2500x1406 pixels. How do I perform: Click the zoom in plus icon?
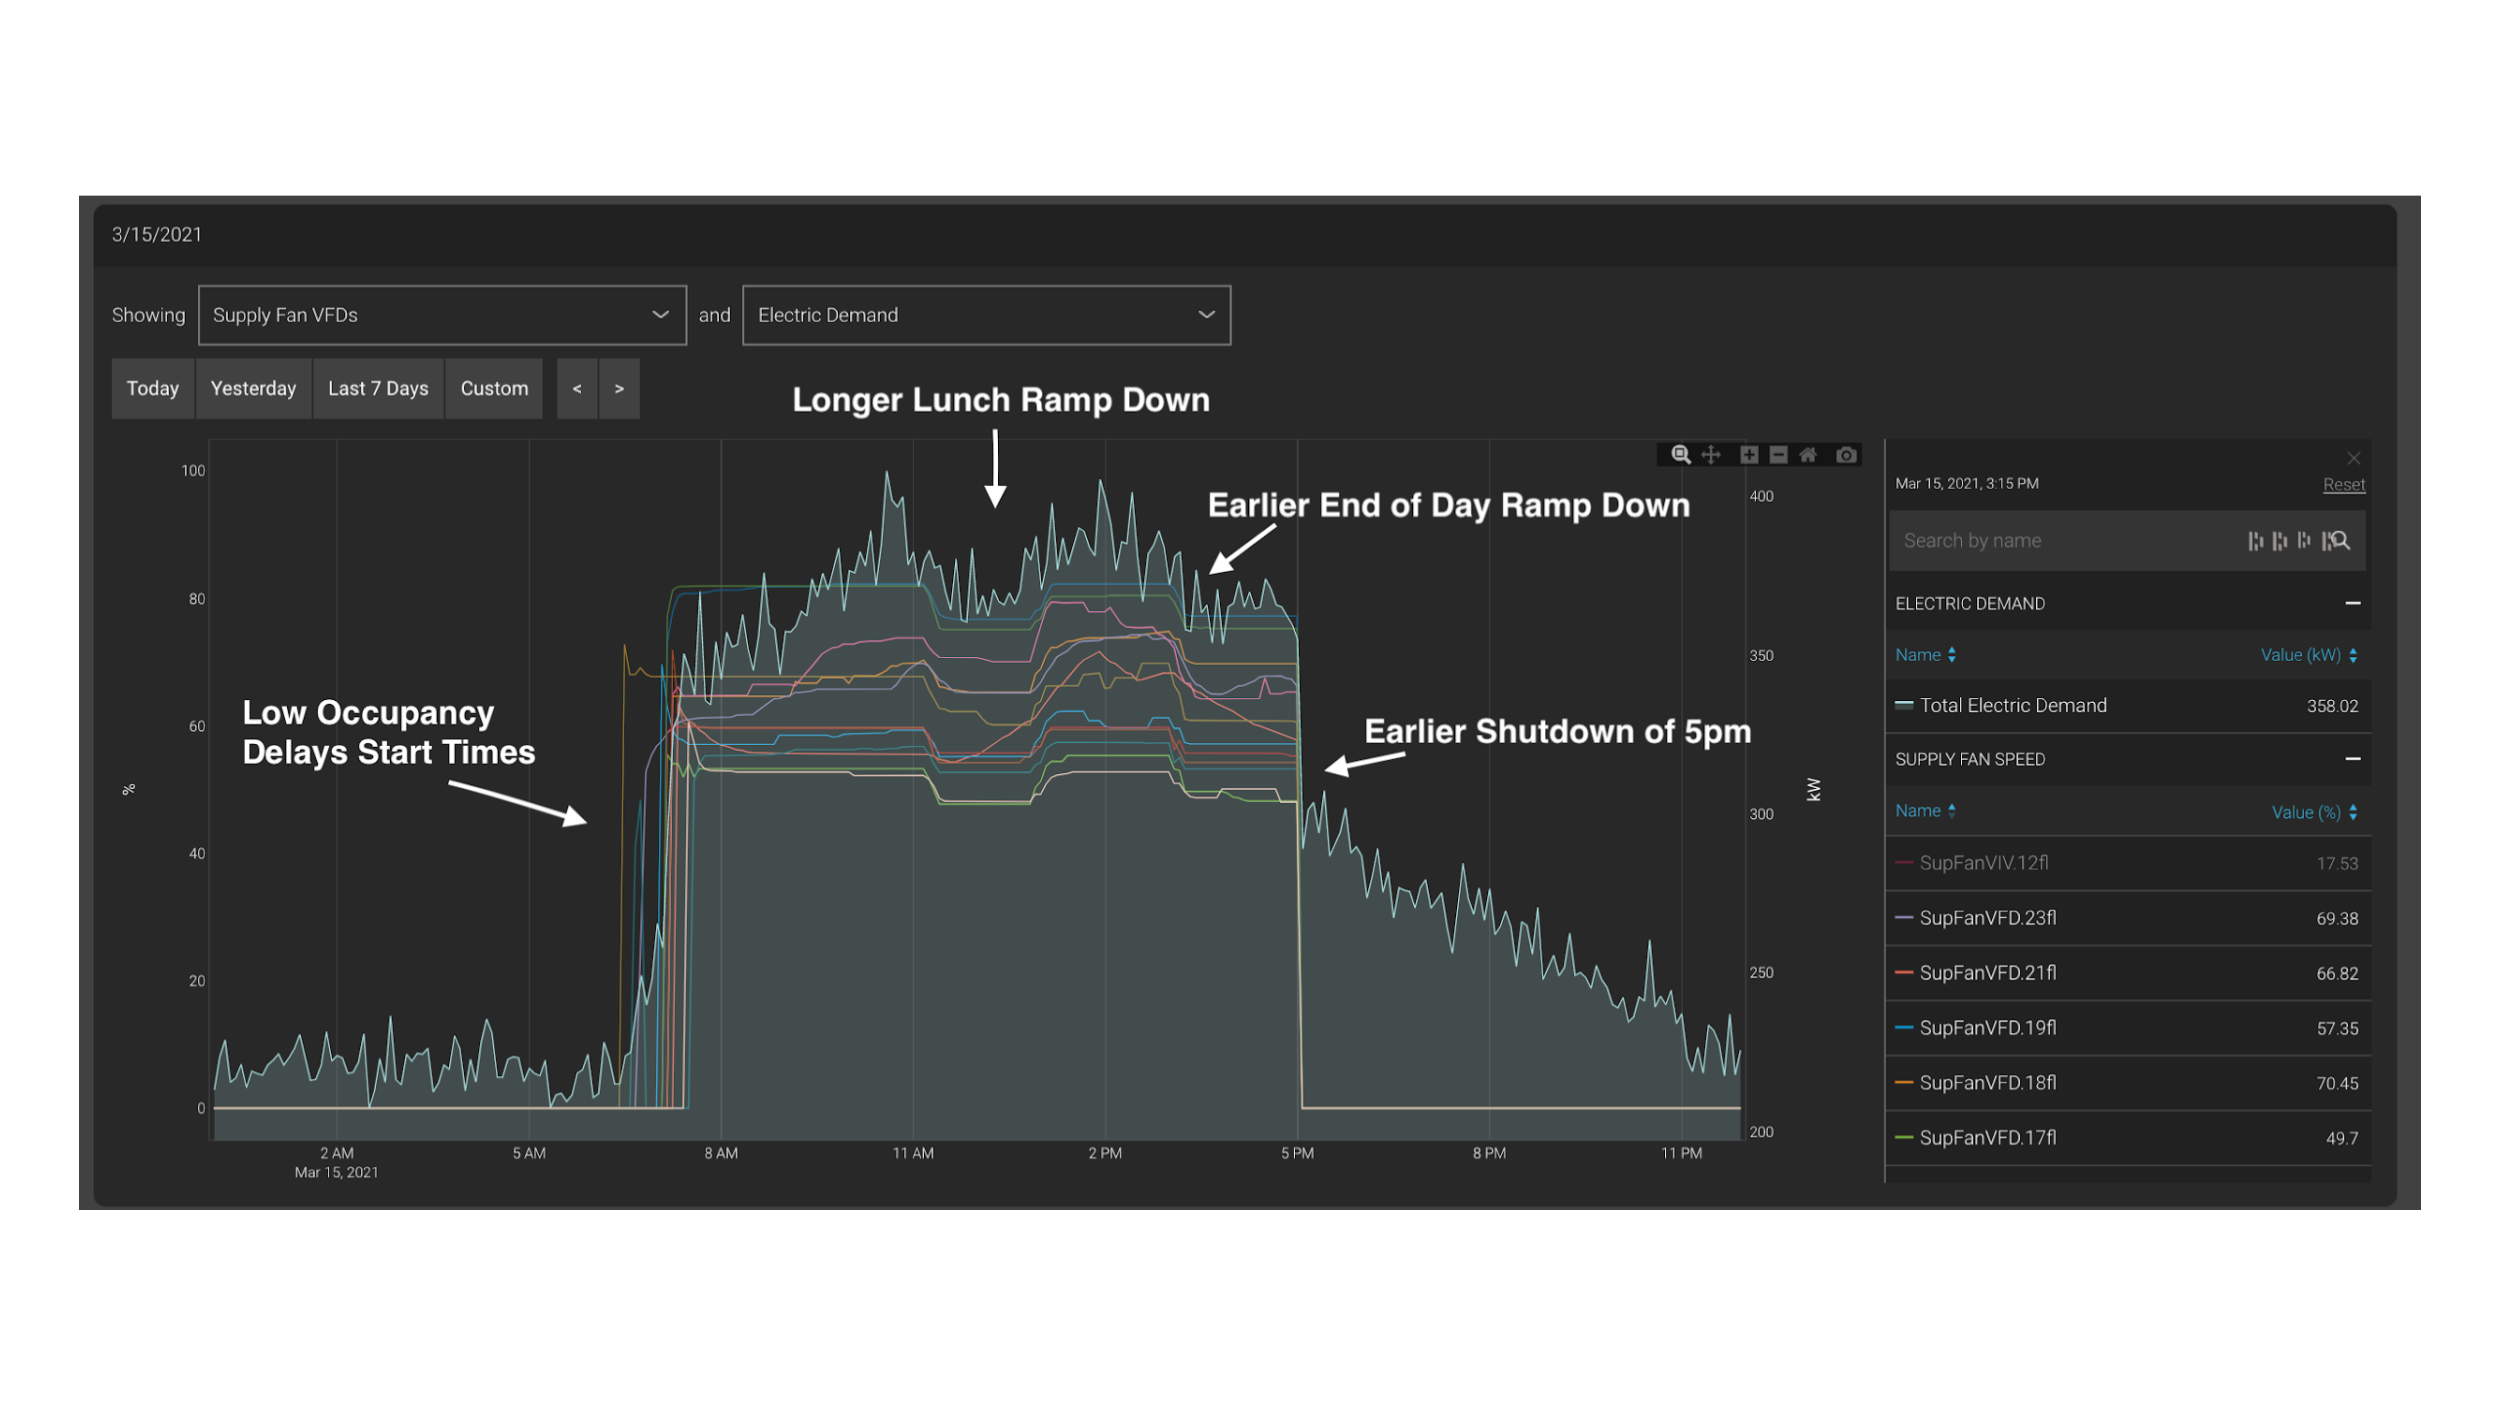[x=1748, y=455]
